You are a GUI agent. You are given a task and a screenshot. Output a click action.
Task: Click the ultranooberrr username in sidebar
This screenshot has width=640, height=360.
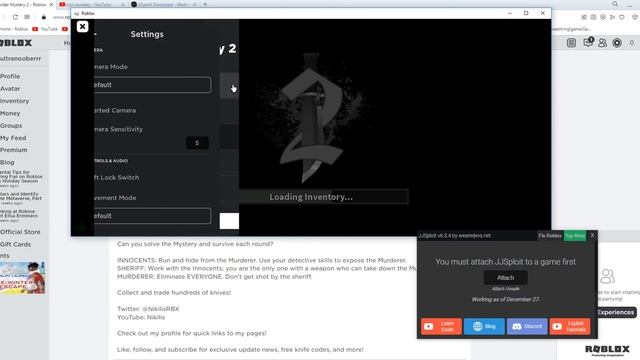click(20, 58)
